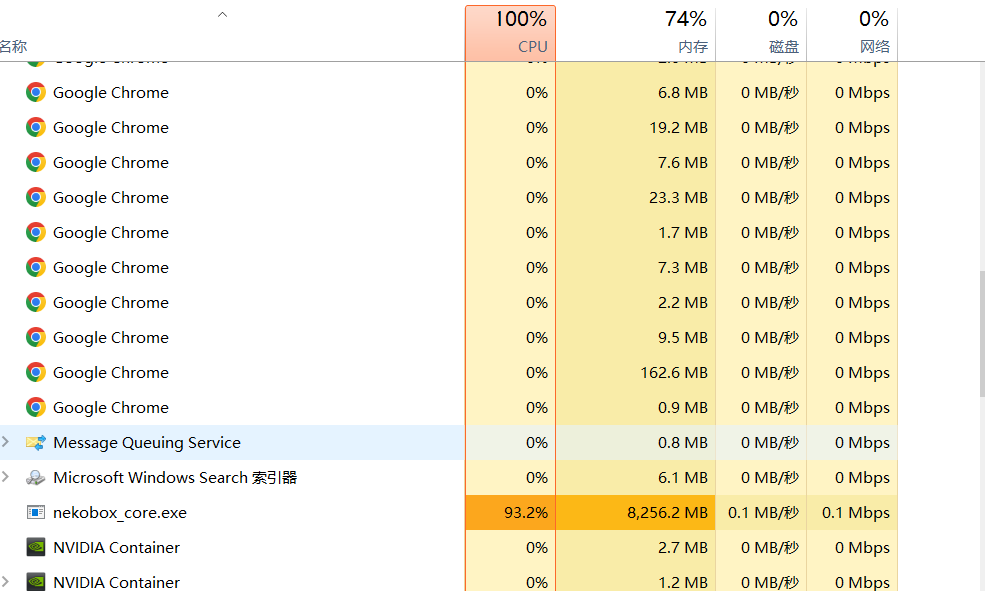This screenshot has width=985, height=591.
Task: Click the Windows Search indexer magnifier icon
Action: pos(36,478)
